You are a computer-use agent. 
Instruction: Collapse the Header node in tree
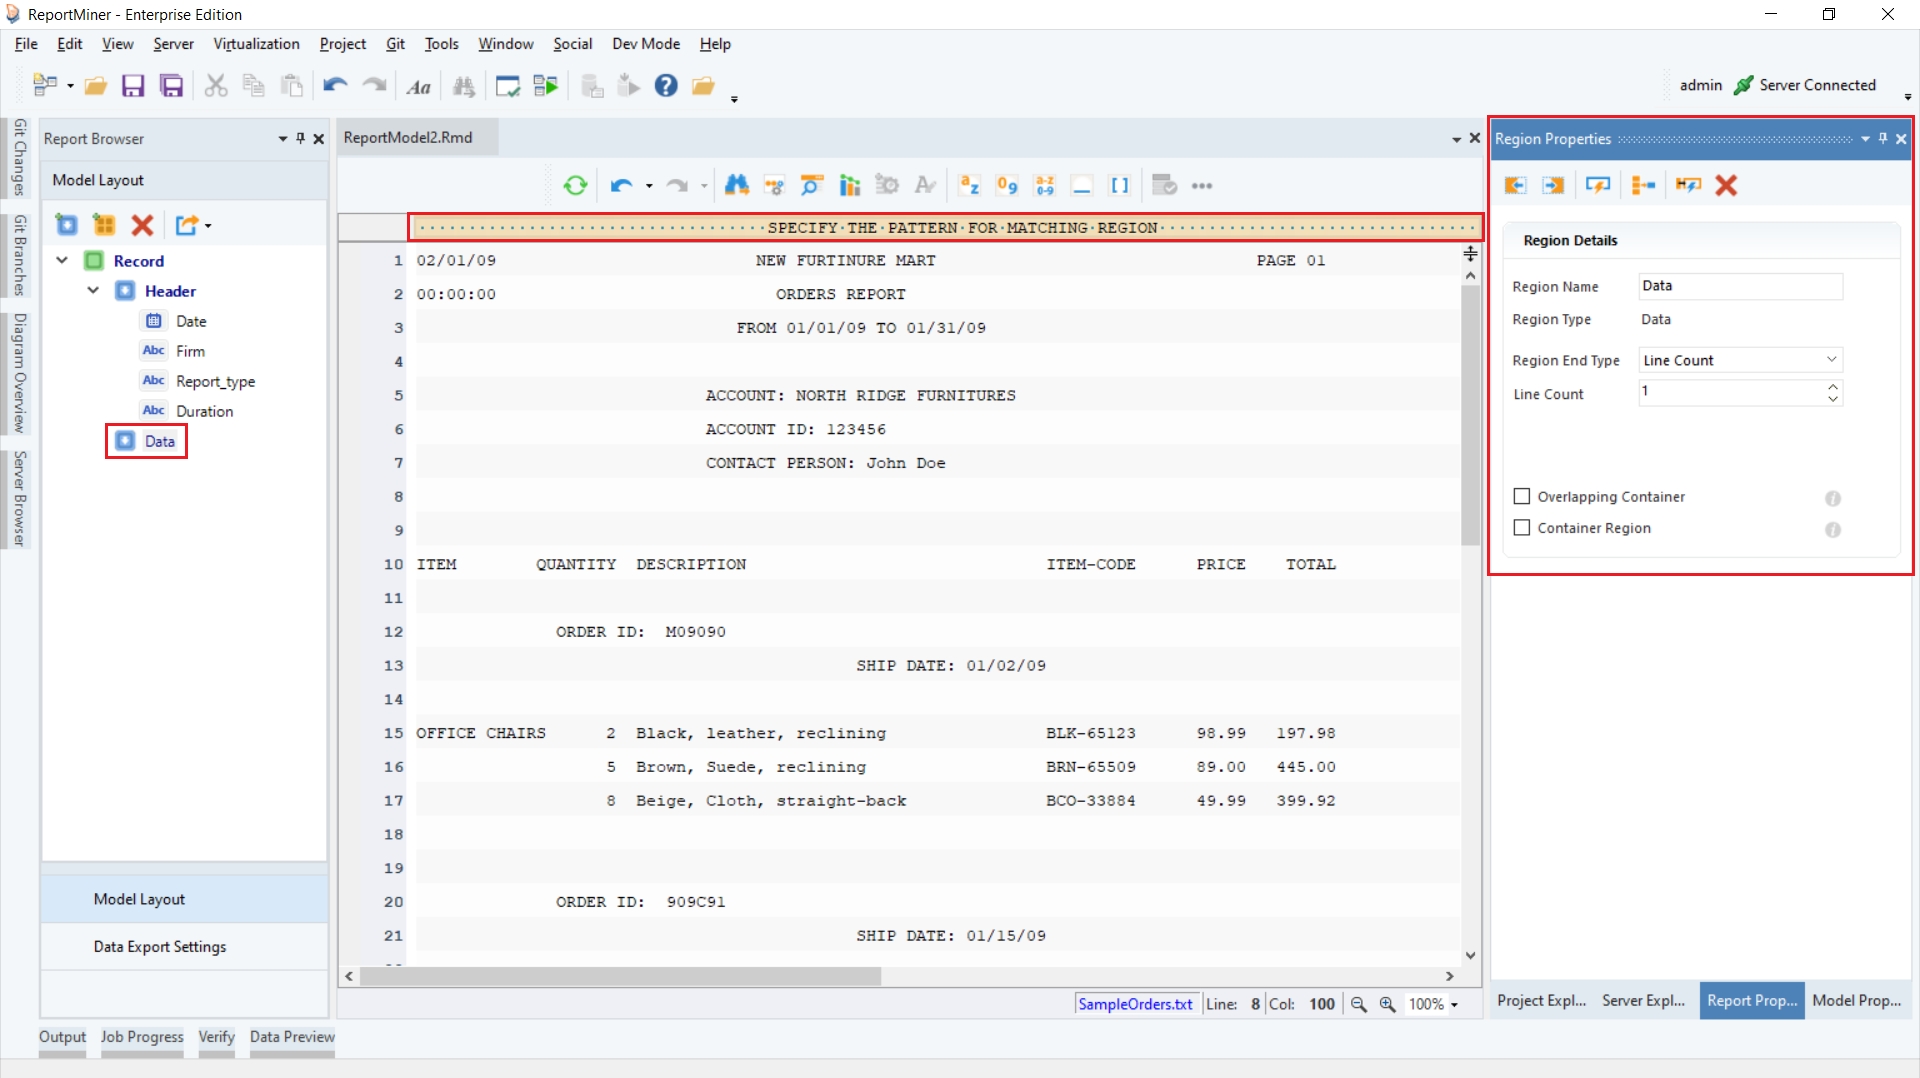click(93, 291)
